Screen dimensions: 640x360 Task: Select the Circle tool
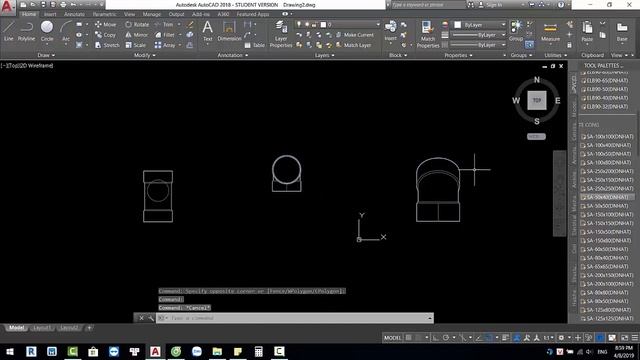[47, 31]
